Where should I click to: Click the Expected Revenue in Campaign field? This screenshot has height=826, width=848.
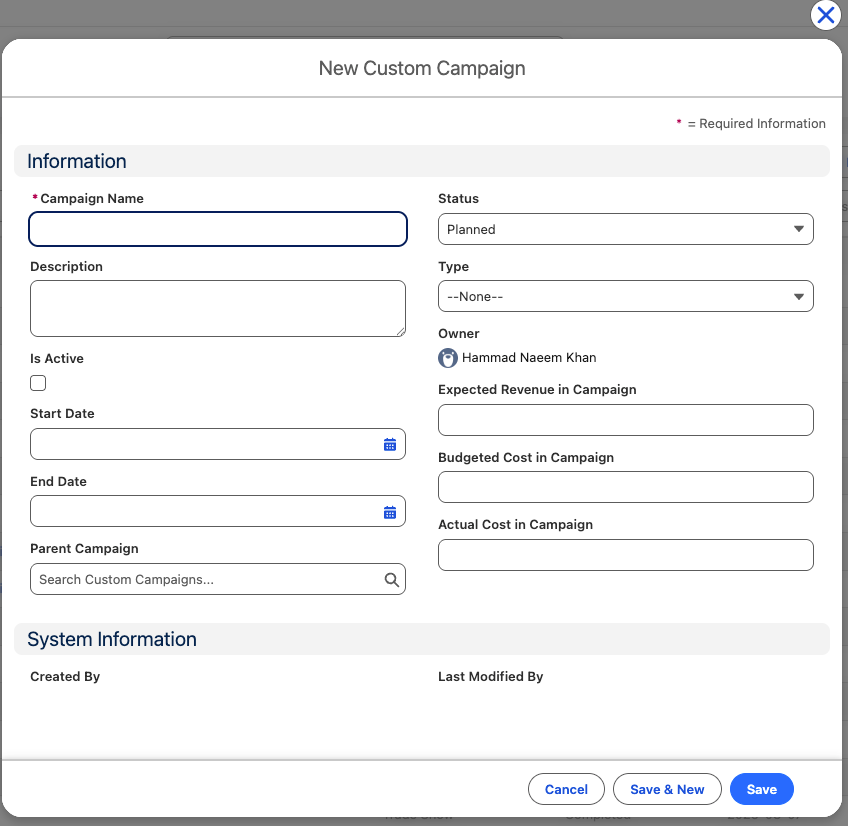pos(626,420)
